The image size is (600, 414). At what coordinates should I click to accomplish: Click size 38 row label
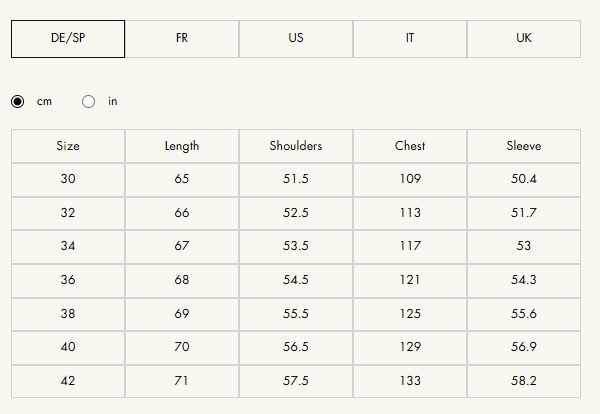[x=68, y=314]
